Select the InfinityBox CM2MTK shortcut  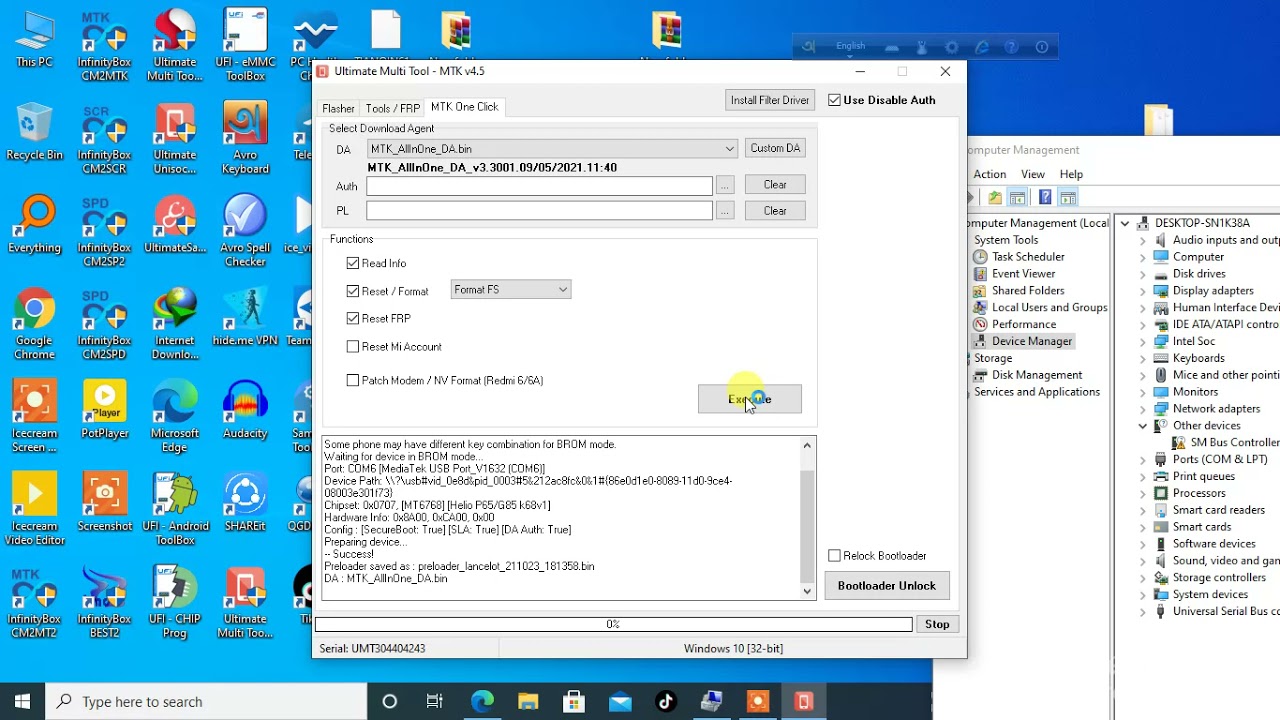pyautogui.click(x=104, y=47)
